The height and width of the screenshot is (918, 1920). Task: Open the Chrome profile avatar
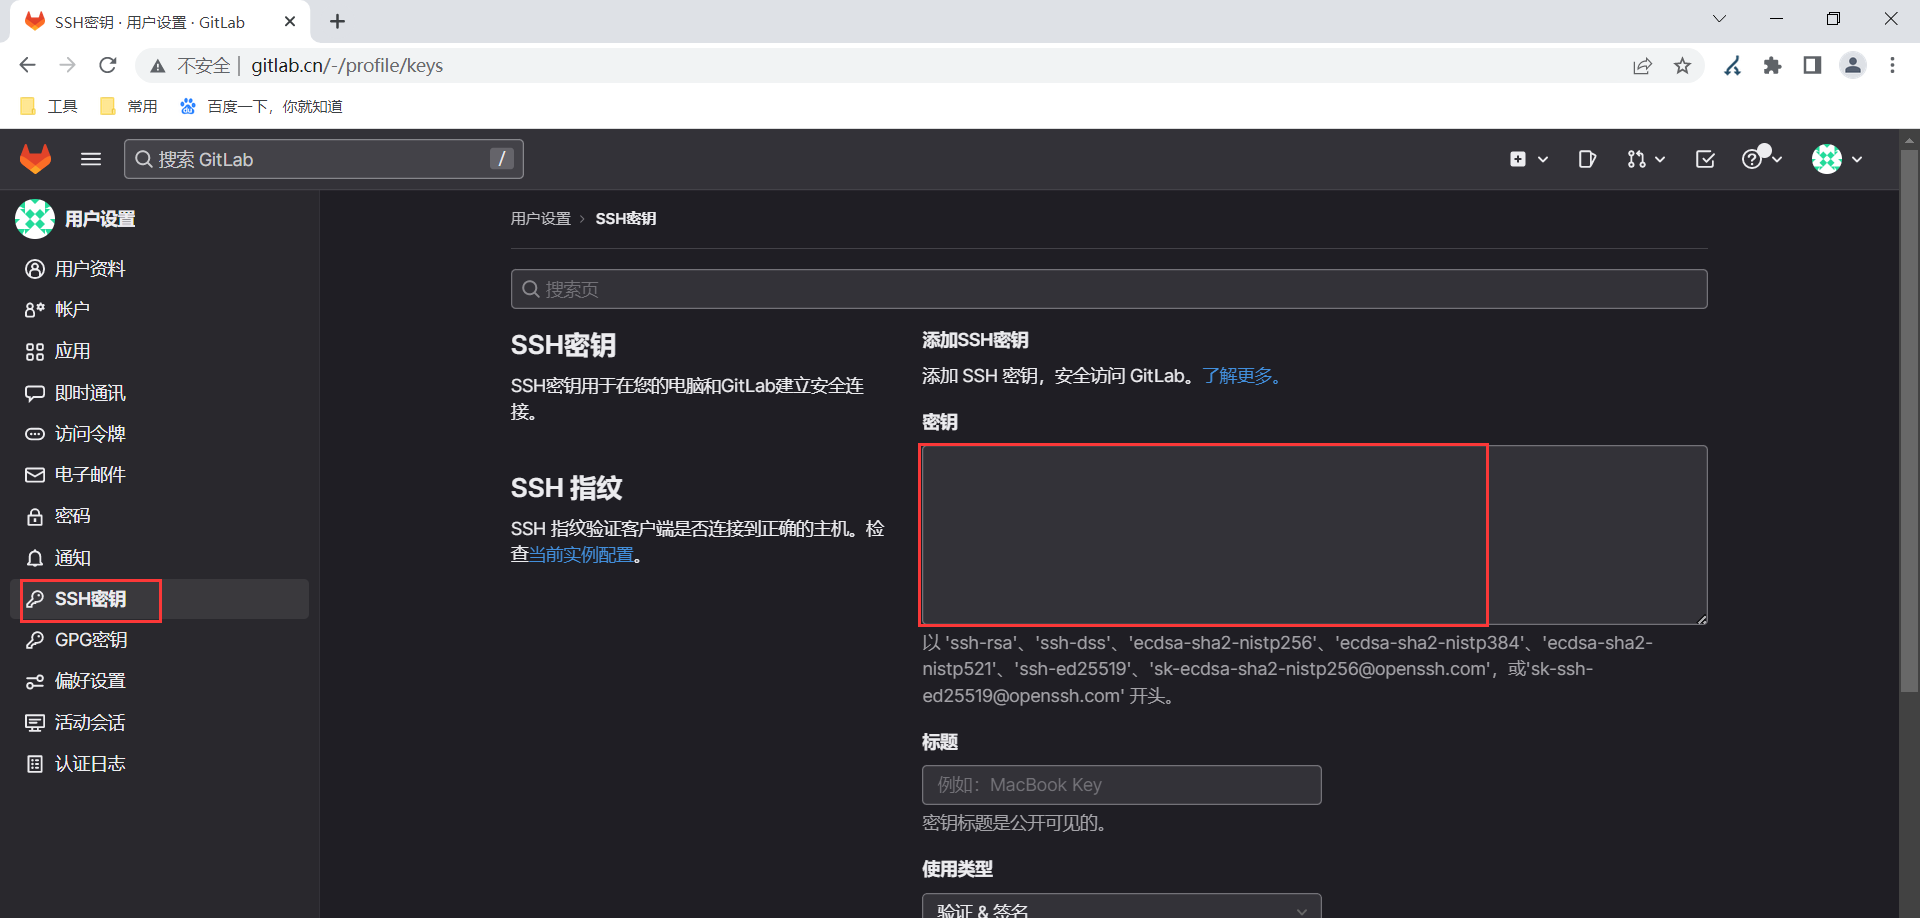click(x=1853, y=65)
